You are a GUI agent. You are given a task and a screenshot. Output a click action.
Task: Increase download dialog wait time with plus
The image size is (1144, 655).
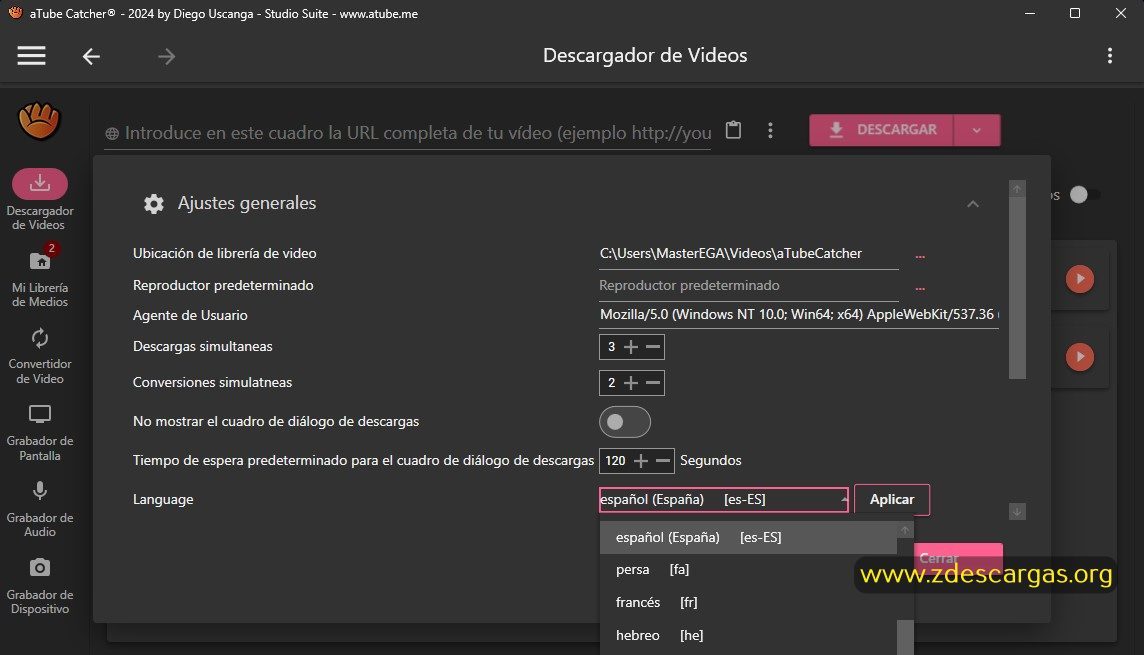coord(641,460)
